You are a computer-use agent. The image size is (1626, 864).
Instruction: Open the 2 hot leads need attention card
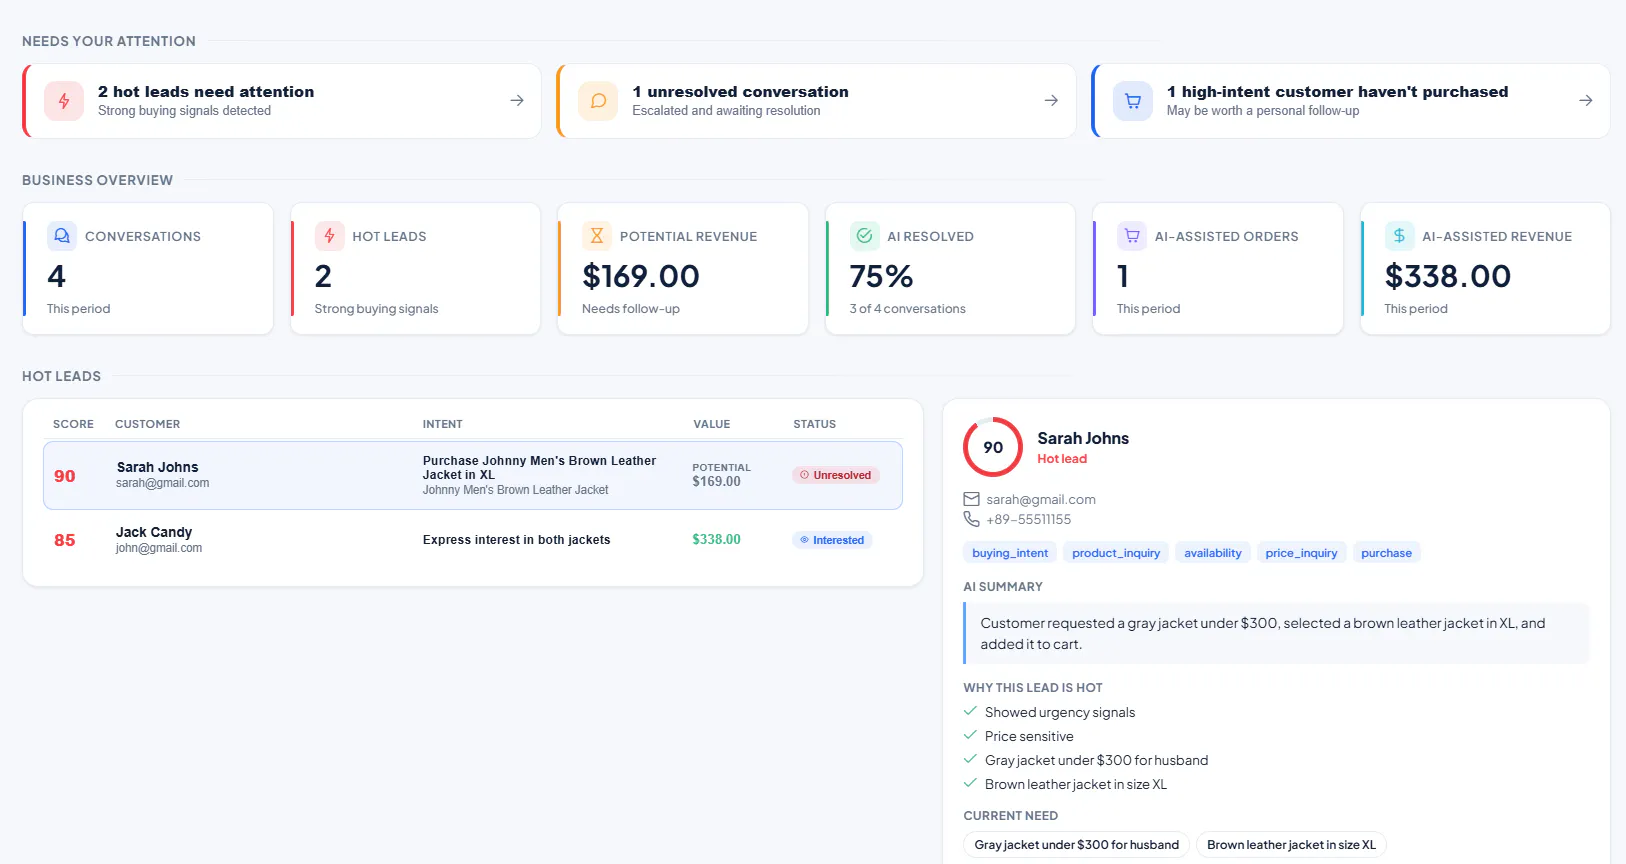(282, 101)
